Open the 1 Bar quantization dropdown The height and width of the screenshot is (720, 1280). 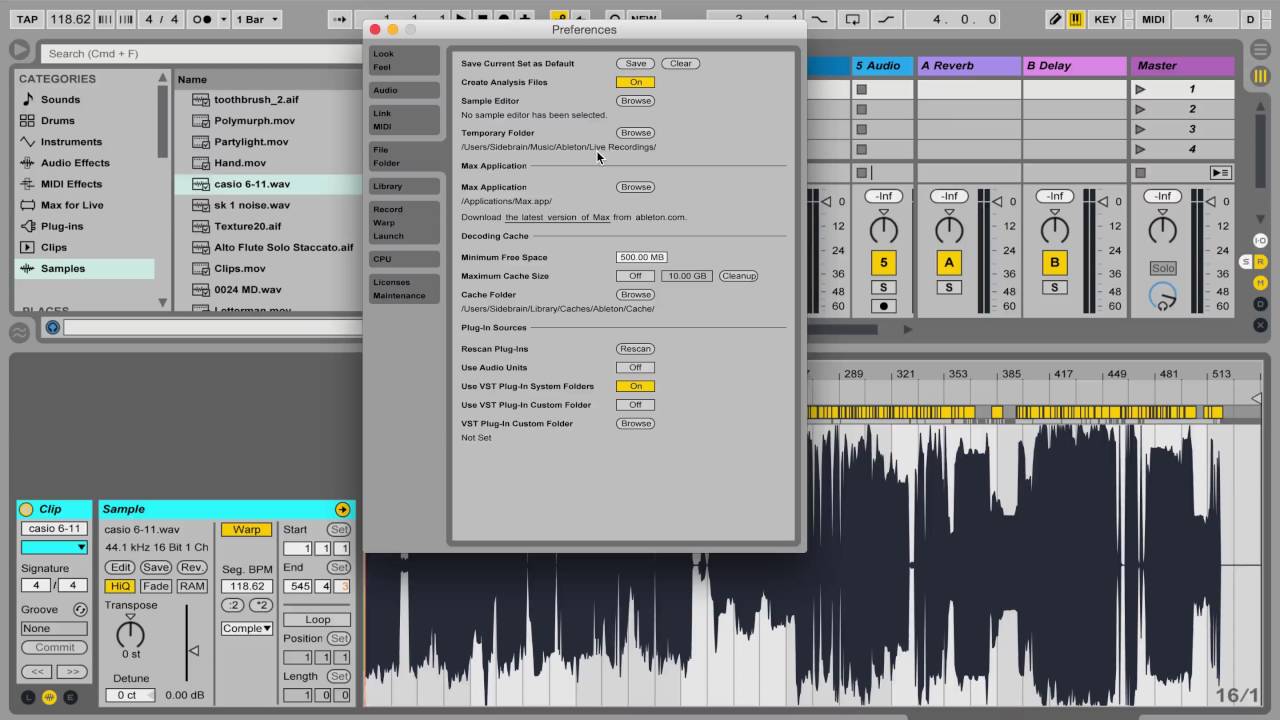pyautogui.click(x=258, y=19)
